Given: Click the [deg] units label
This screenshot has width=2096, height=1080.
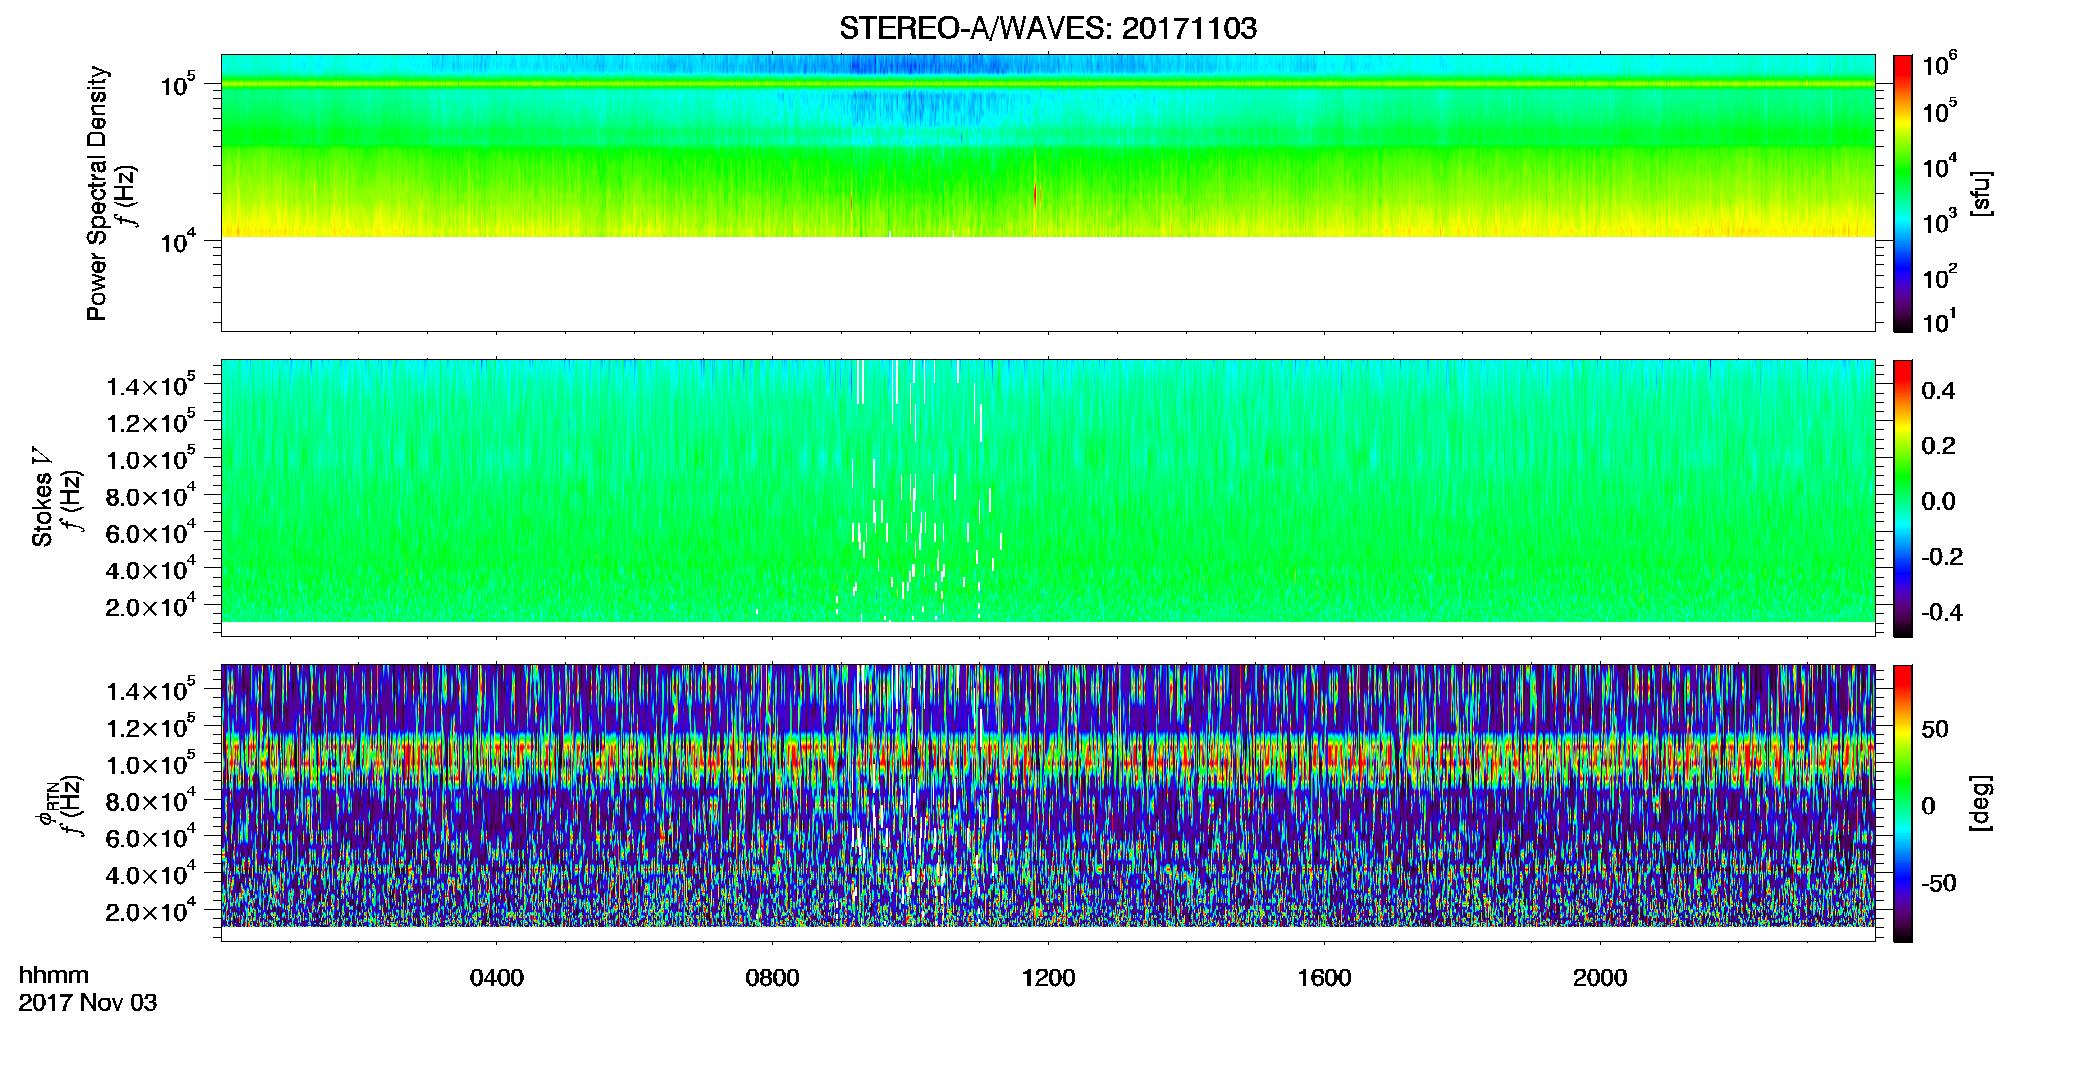Looking at the screenshot, I should point(1981,803).
